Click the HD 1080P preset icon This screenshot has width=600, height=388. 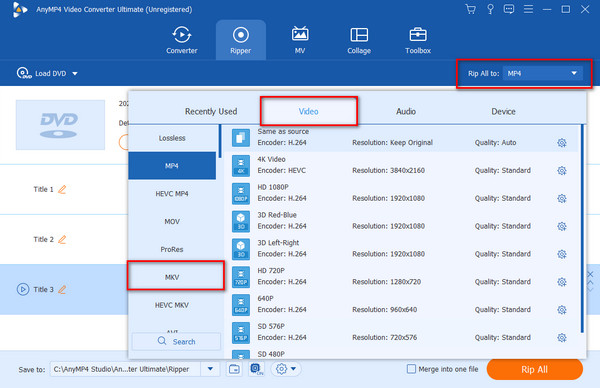click(x=241, y=194)
